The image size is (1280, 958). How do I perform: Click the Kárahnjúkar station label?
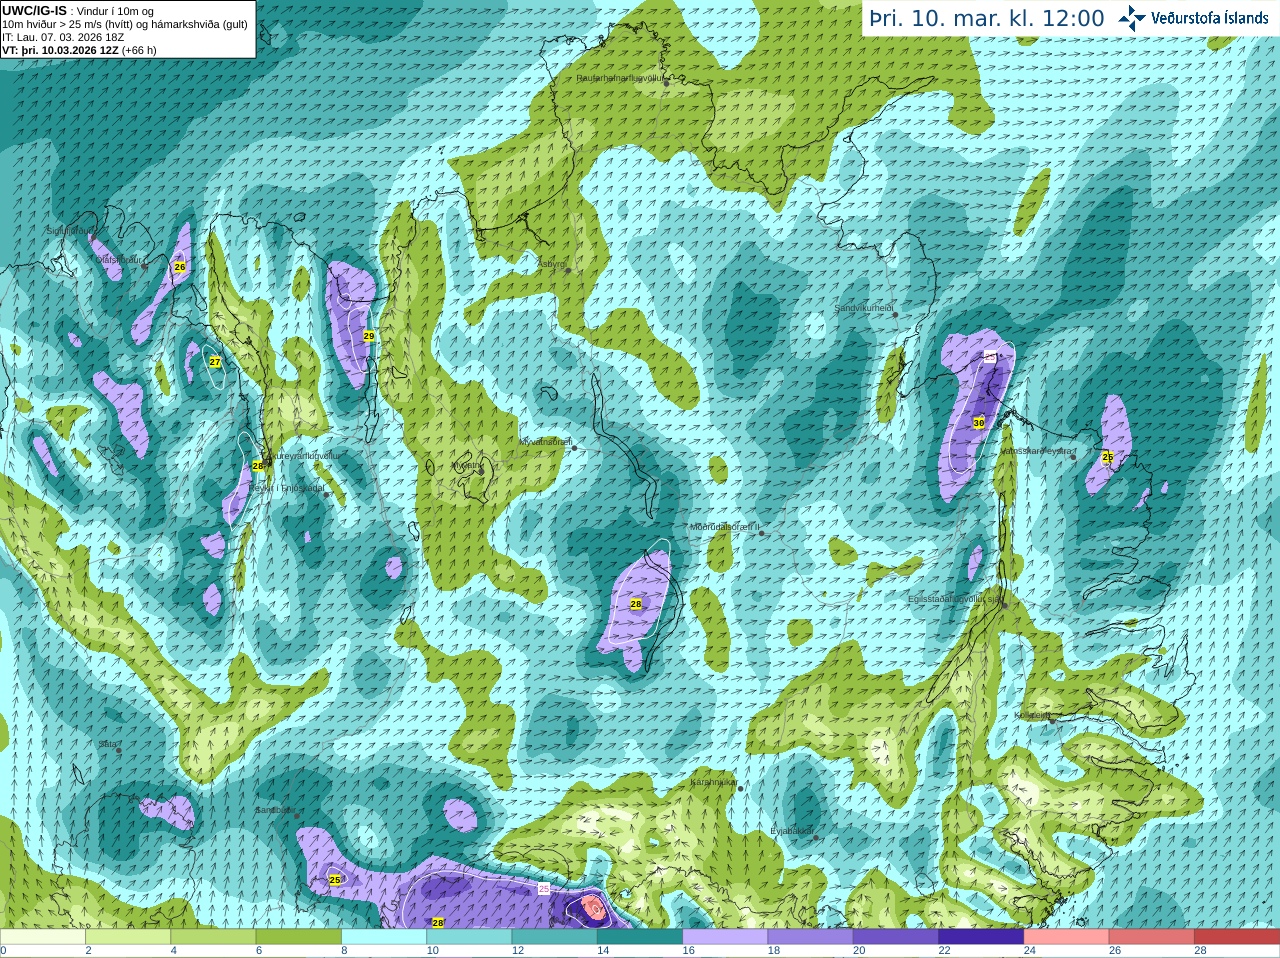(x=714, y=783)
